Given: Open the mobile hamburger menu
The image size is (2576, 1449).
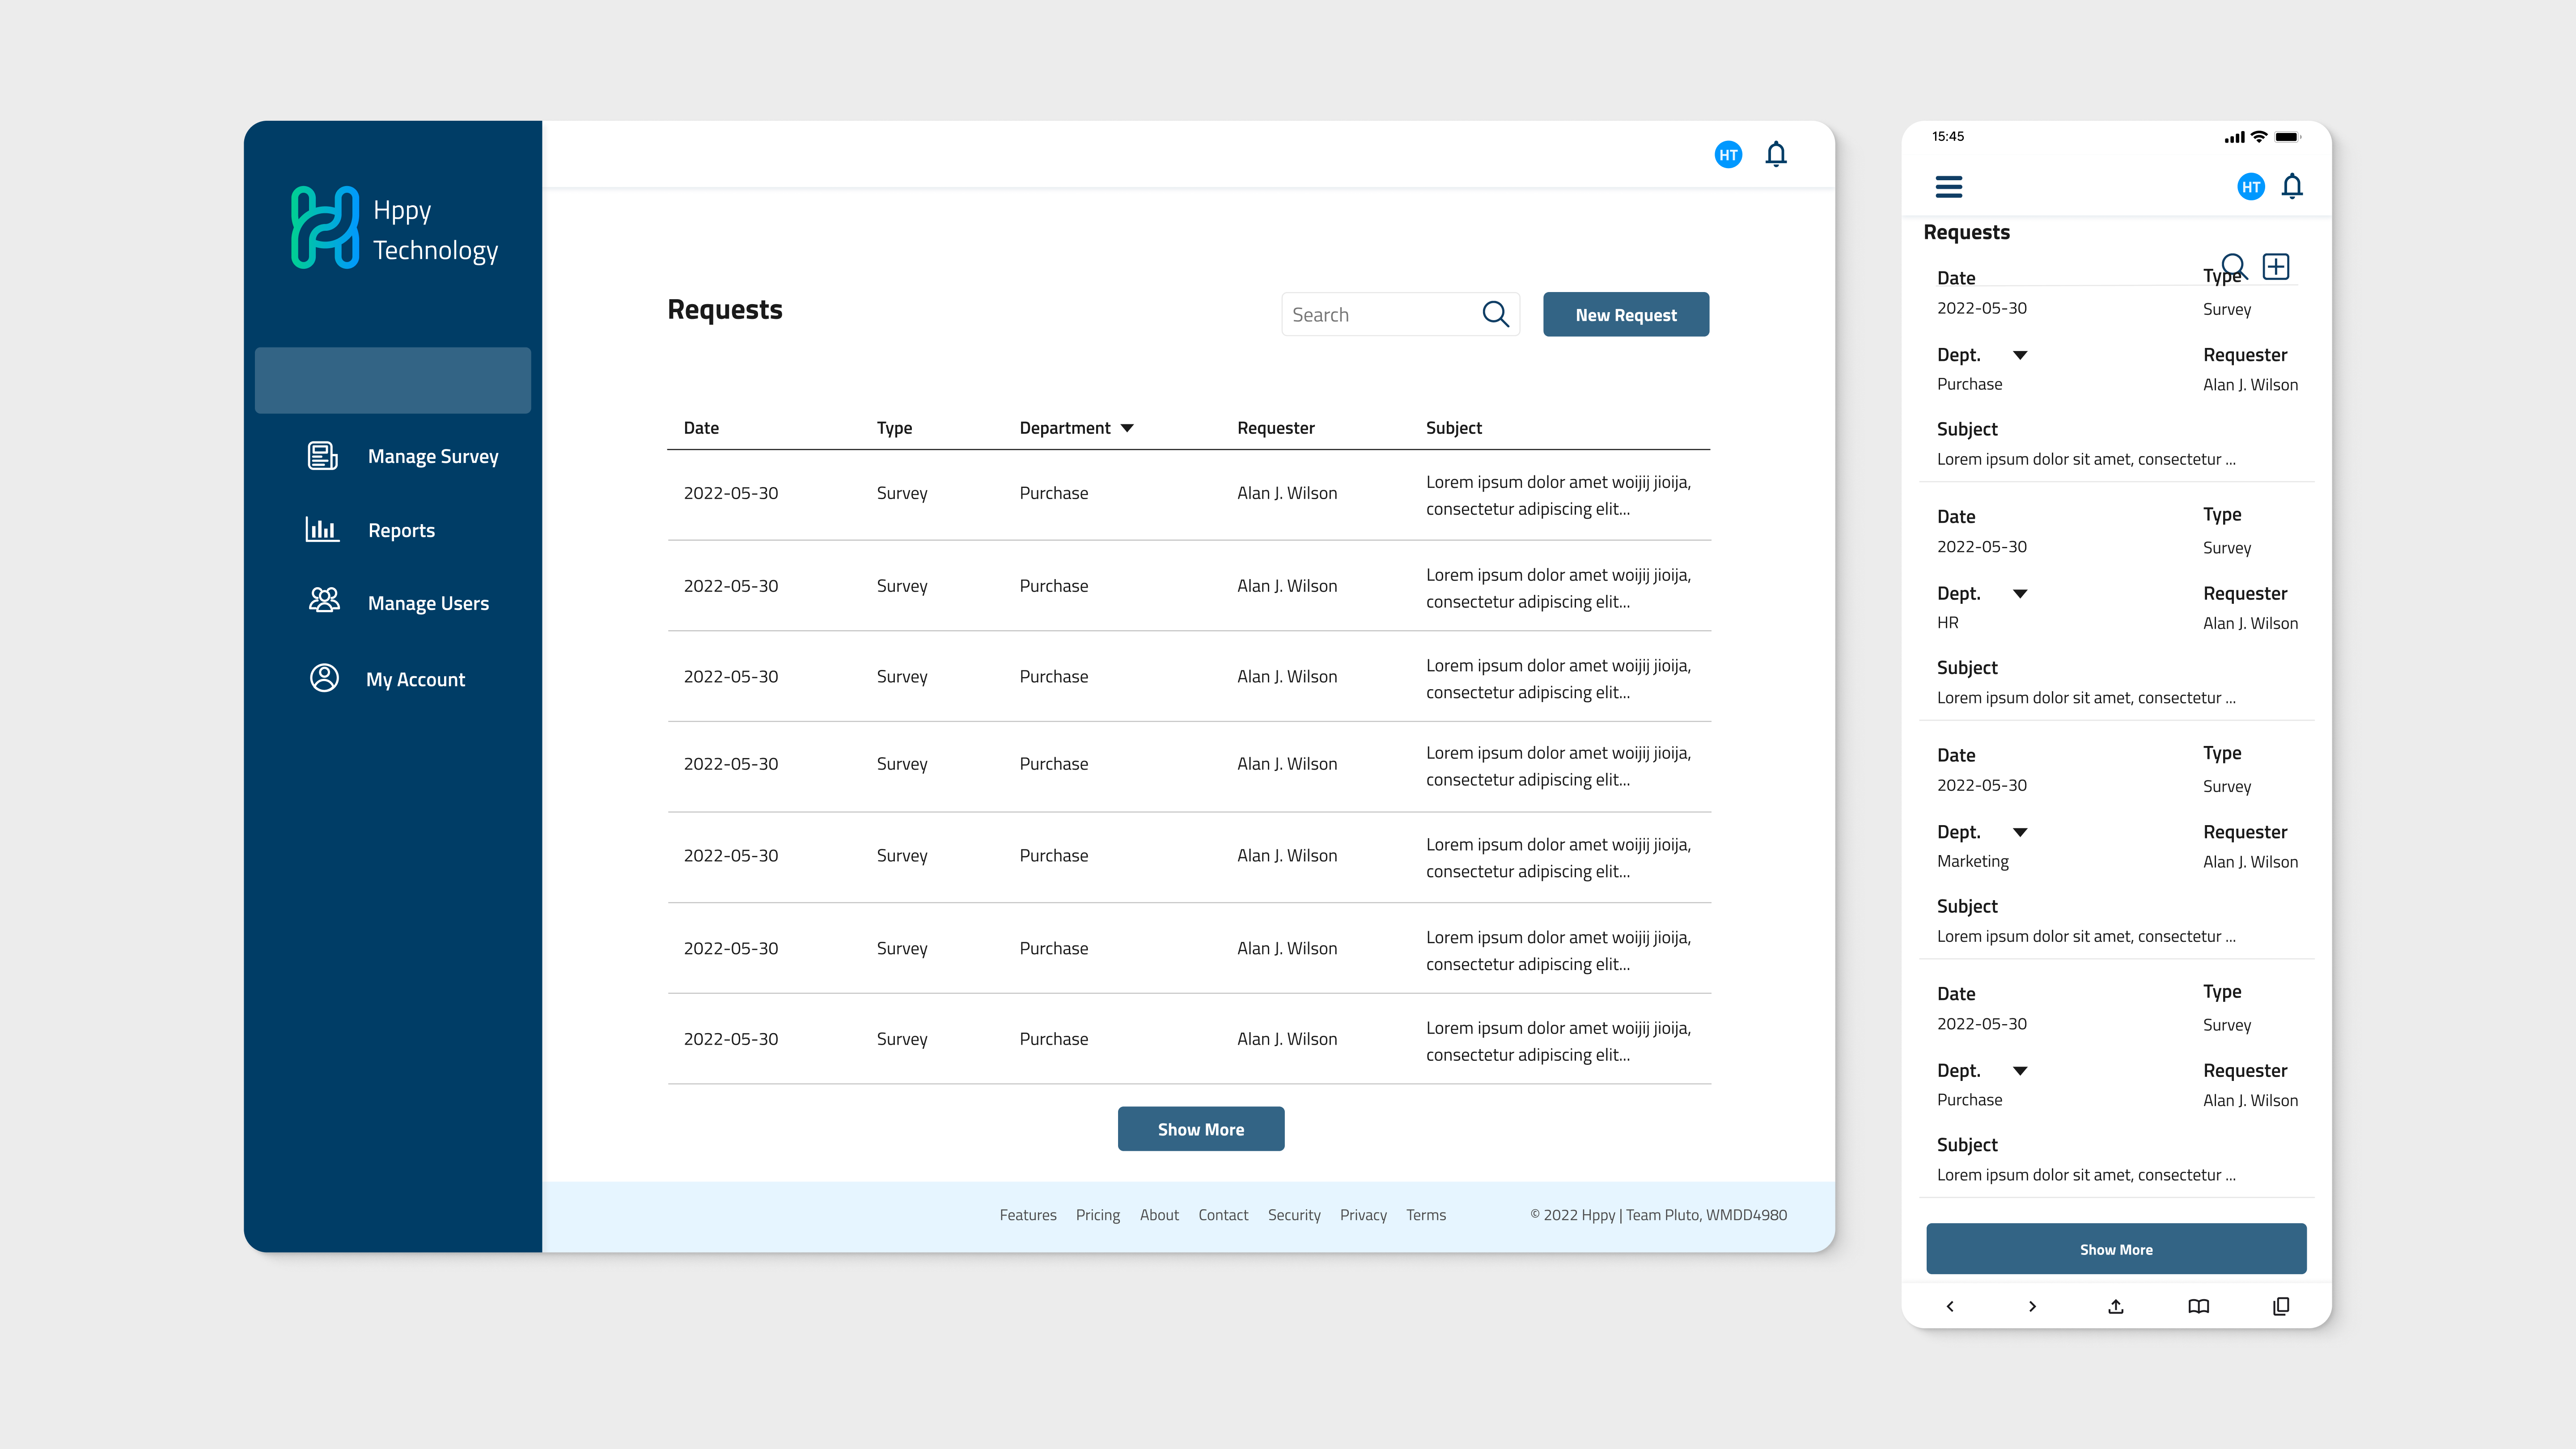Looking at the screenshot, I should coord(1949,187).
